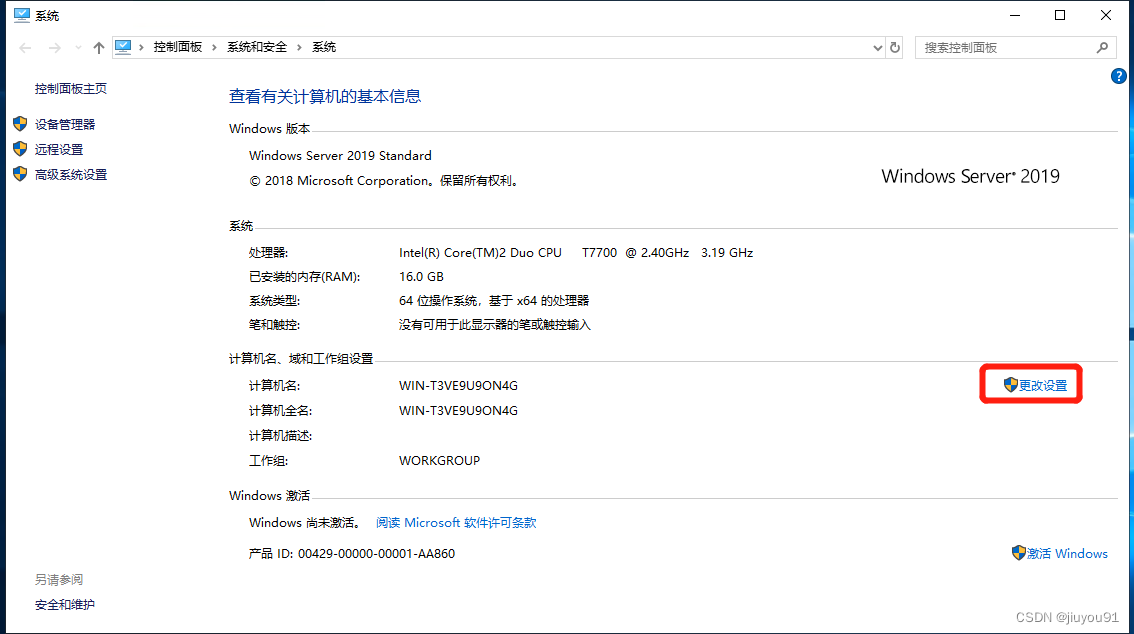Image resolution: width=1134 pixels, height=634 pixels.
Task: Click the 激活 Windows link
Action: tap(1066, 553)
